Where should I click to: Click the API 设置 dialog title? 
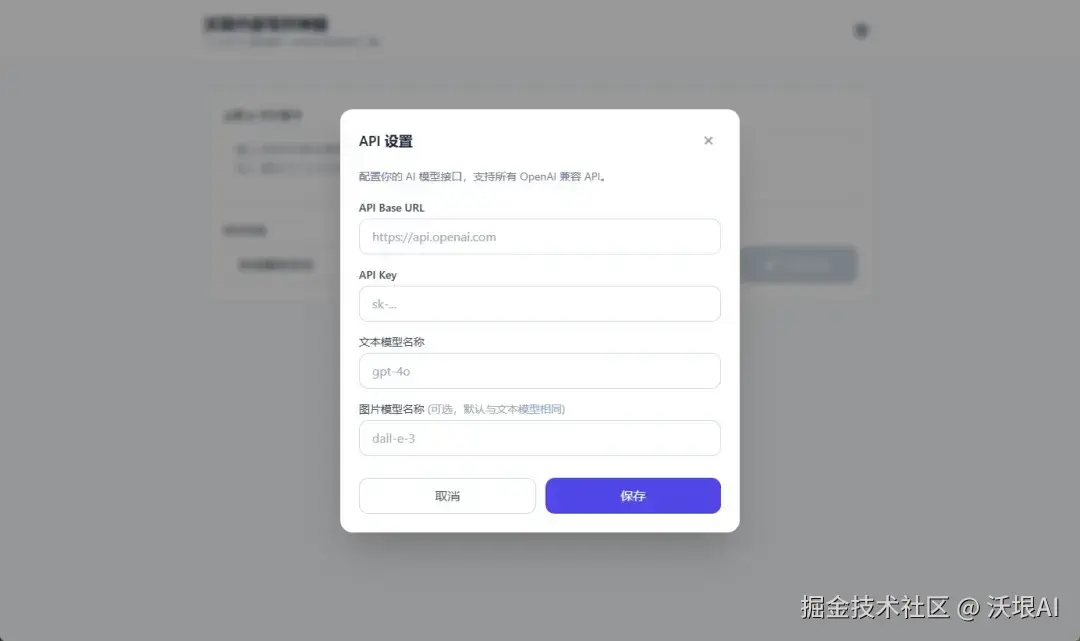click(x=386, y=141)
